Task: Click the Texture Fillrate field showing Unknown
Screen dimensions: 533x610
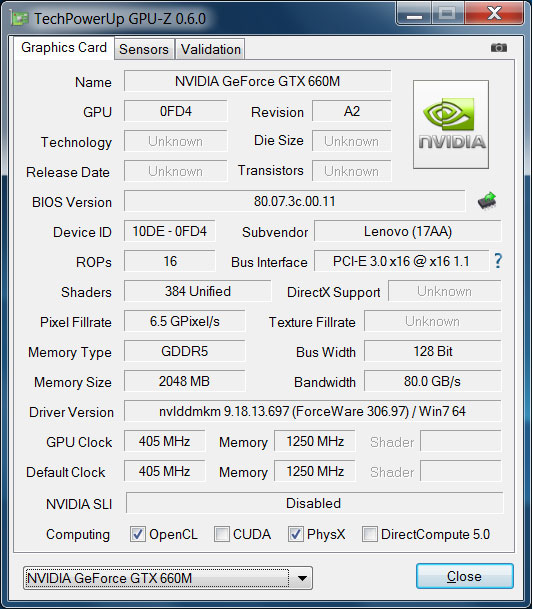Action: 433,321
